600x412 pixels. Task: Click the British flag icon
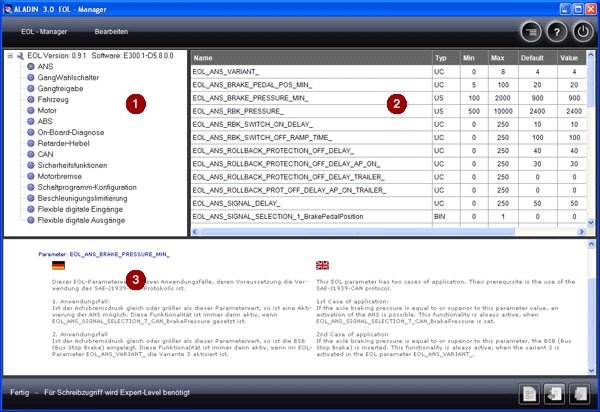click(322, 265)
